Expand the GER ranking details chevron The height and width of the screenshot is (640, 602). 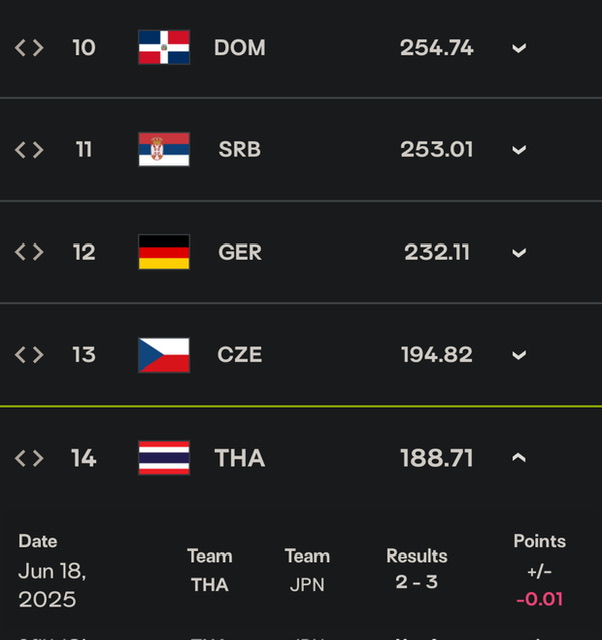point(519,253)
